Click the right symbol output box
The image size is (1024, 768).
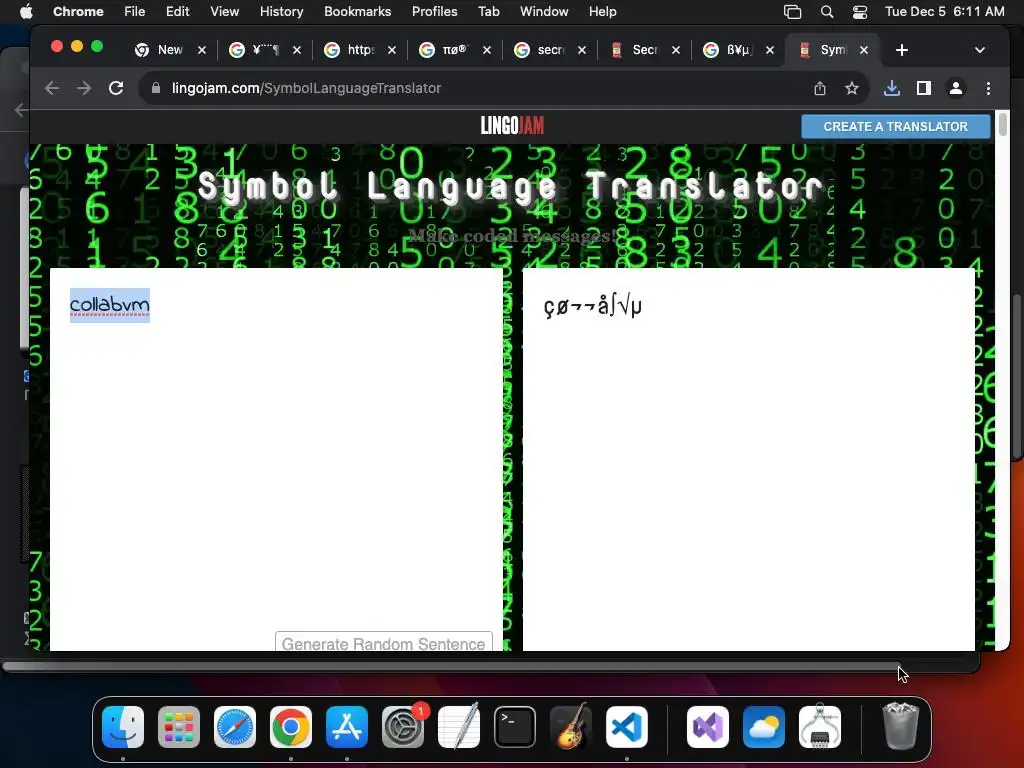point(748,459)
